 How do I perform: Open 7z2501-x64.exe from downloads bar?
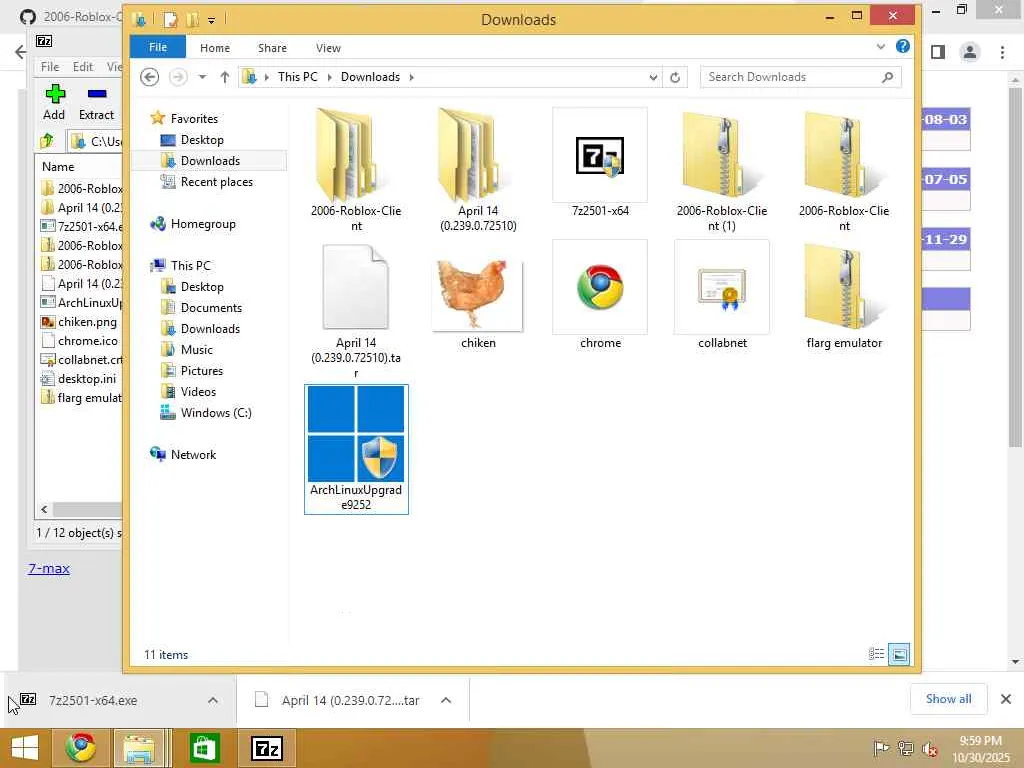[93, 700]
